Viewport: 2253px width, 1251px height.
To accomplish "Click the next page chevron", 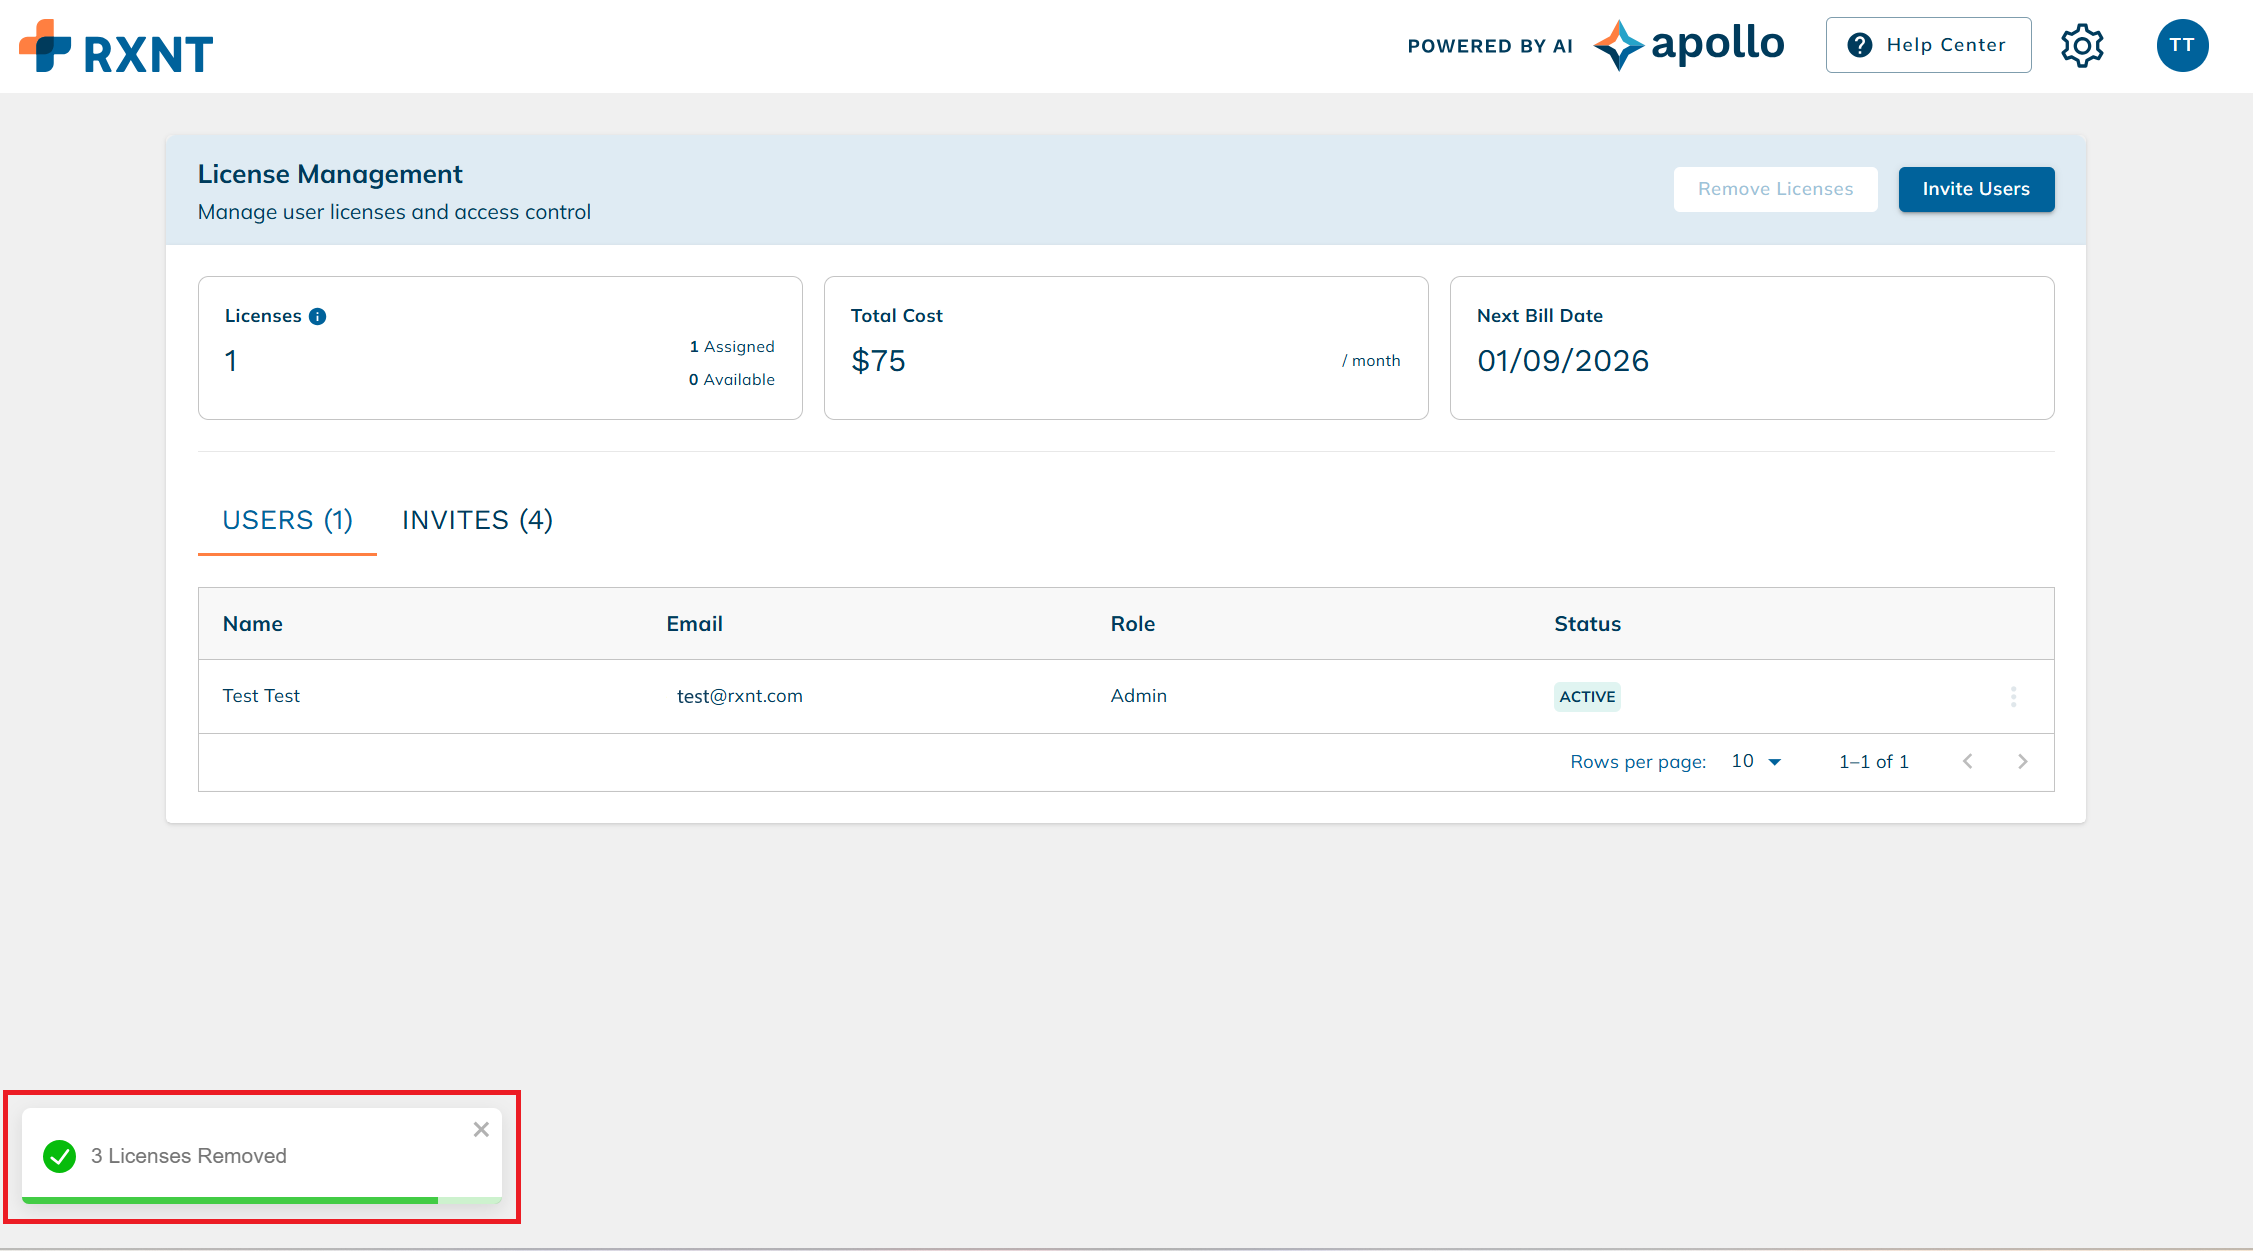I will click(2022, 761).
